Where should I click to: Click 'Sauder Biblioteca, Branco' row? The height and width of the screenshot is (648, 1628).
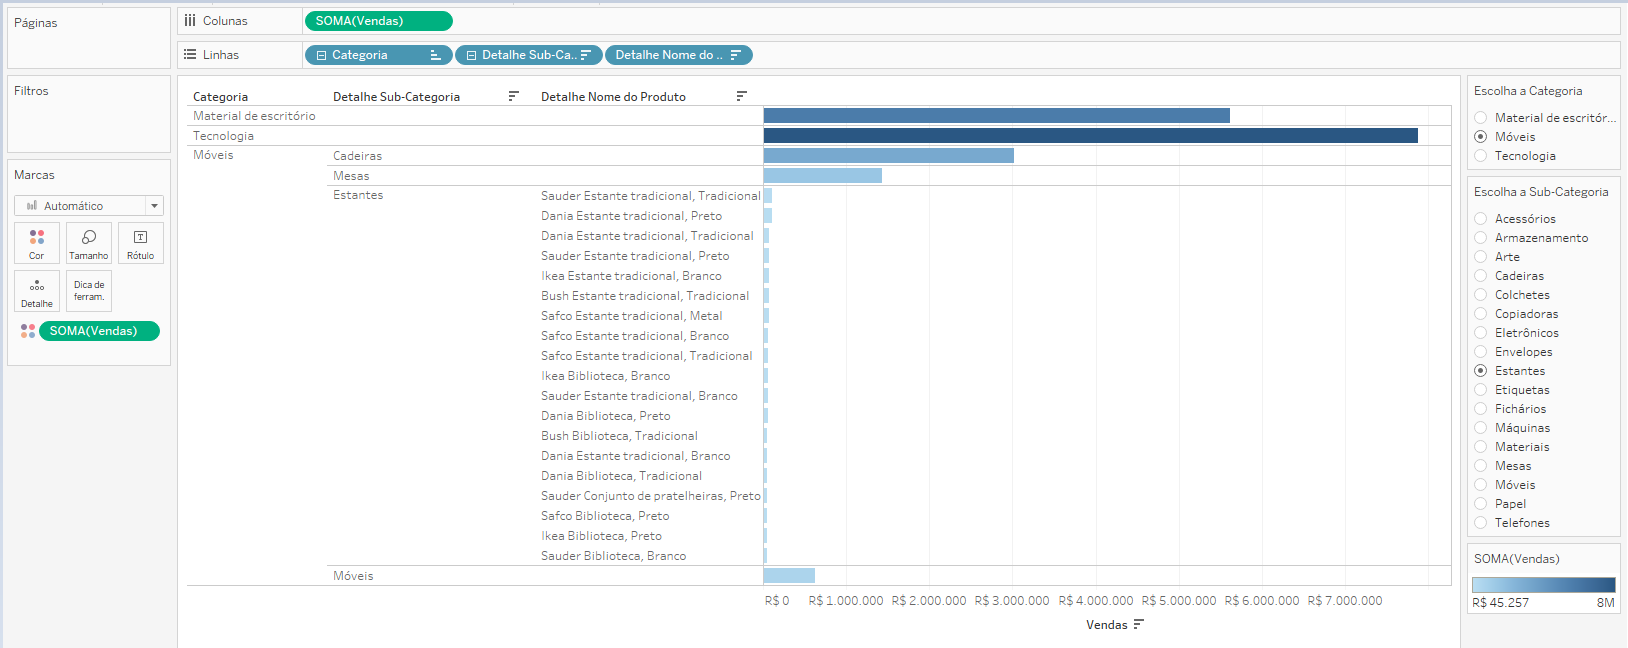[x=613, y=556]
